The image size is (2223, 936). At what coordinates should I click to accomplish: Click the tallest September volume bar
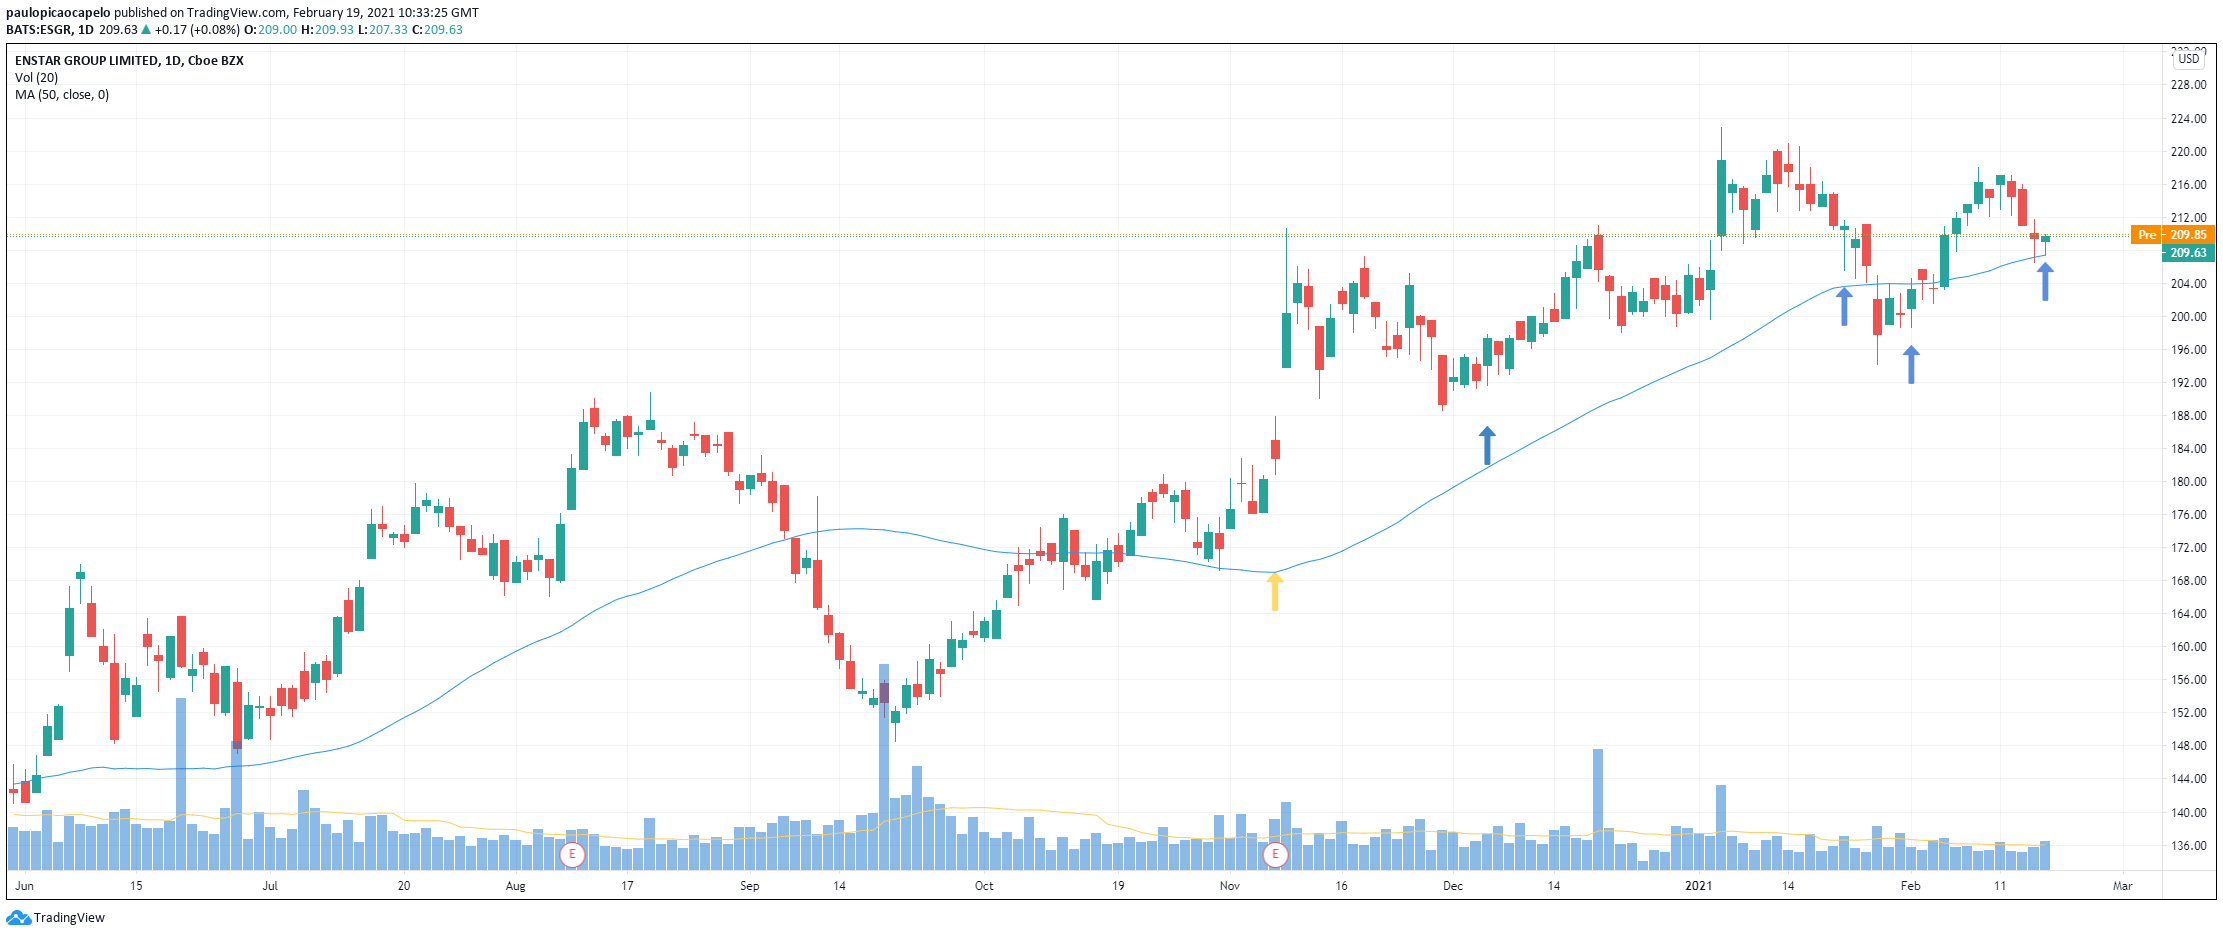pyautogui.click(x=884, y=767)
